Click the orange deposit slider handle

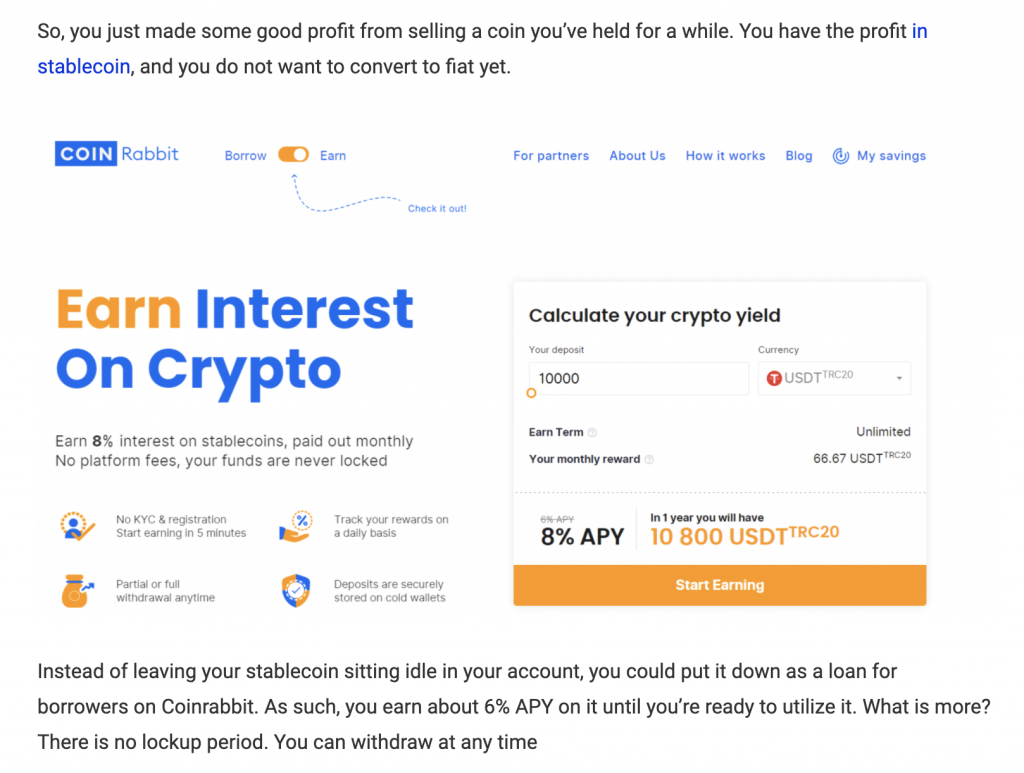(x=532, y=393)
